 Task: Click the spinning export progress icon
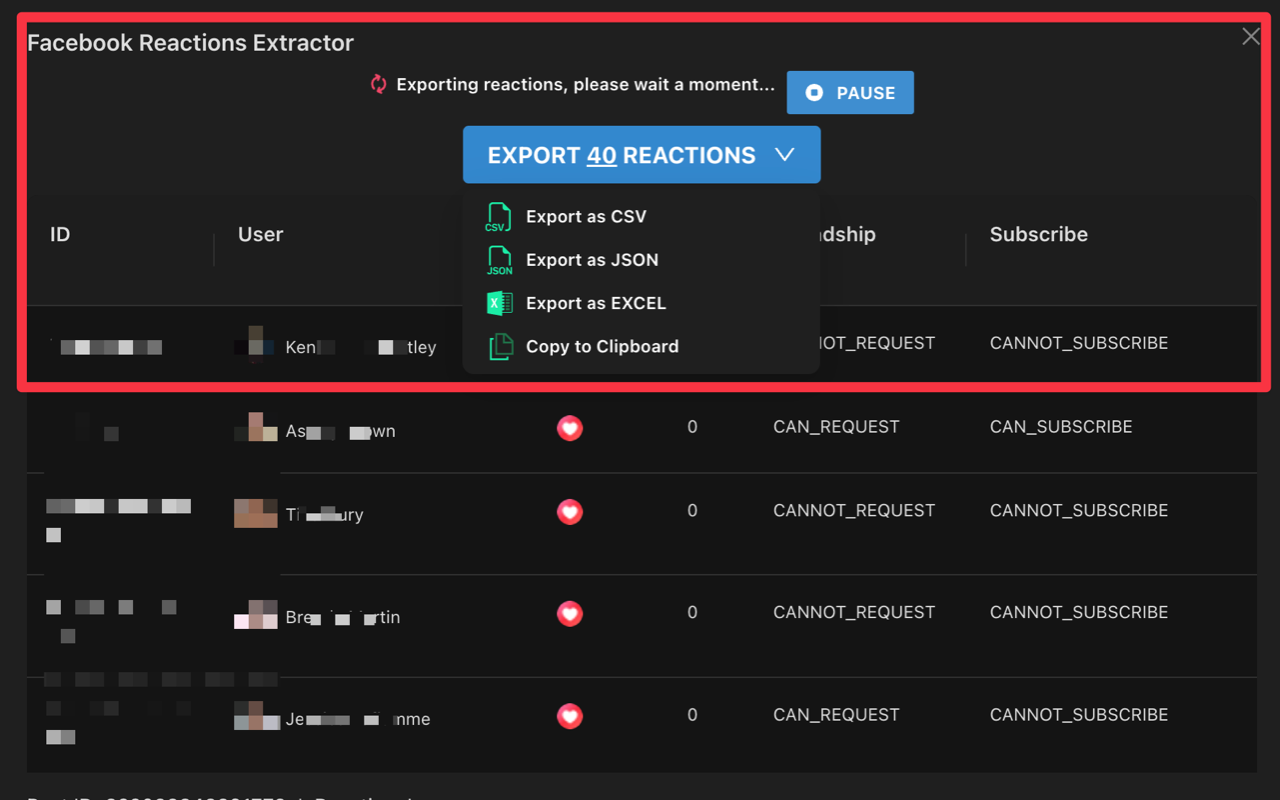pos(378,84)
